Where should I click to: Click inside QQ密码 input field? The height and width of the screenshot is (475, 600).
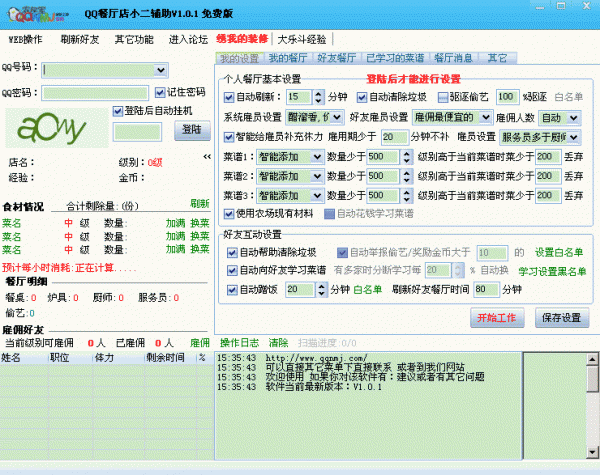coord(95,93)
